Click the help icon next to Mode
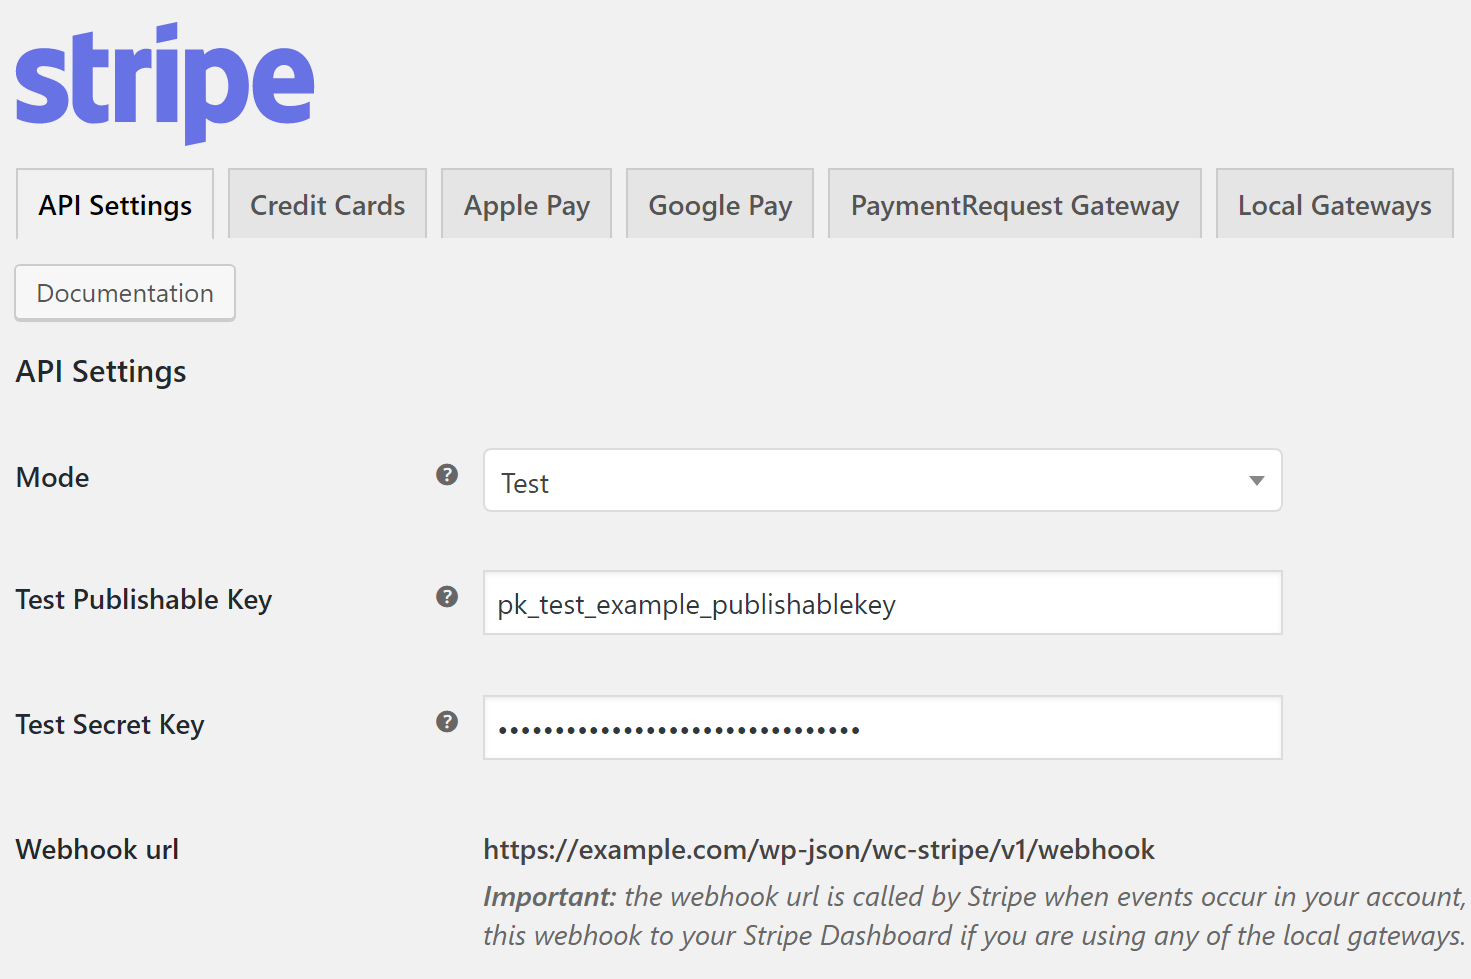 tap(447, 475)
